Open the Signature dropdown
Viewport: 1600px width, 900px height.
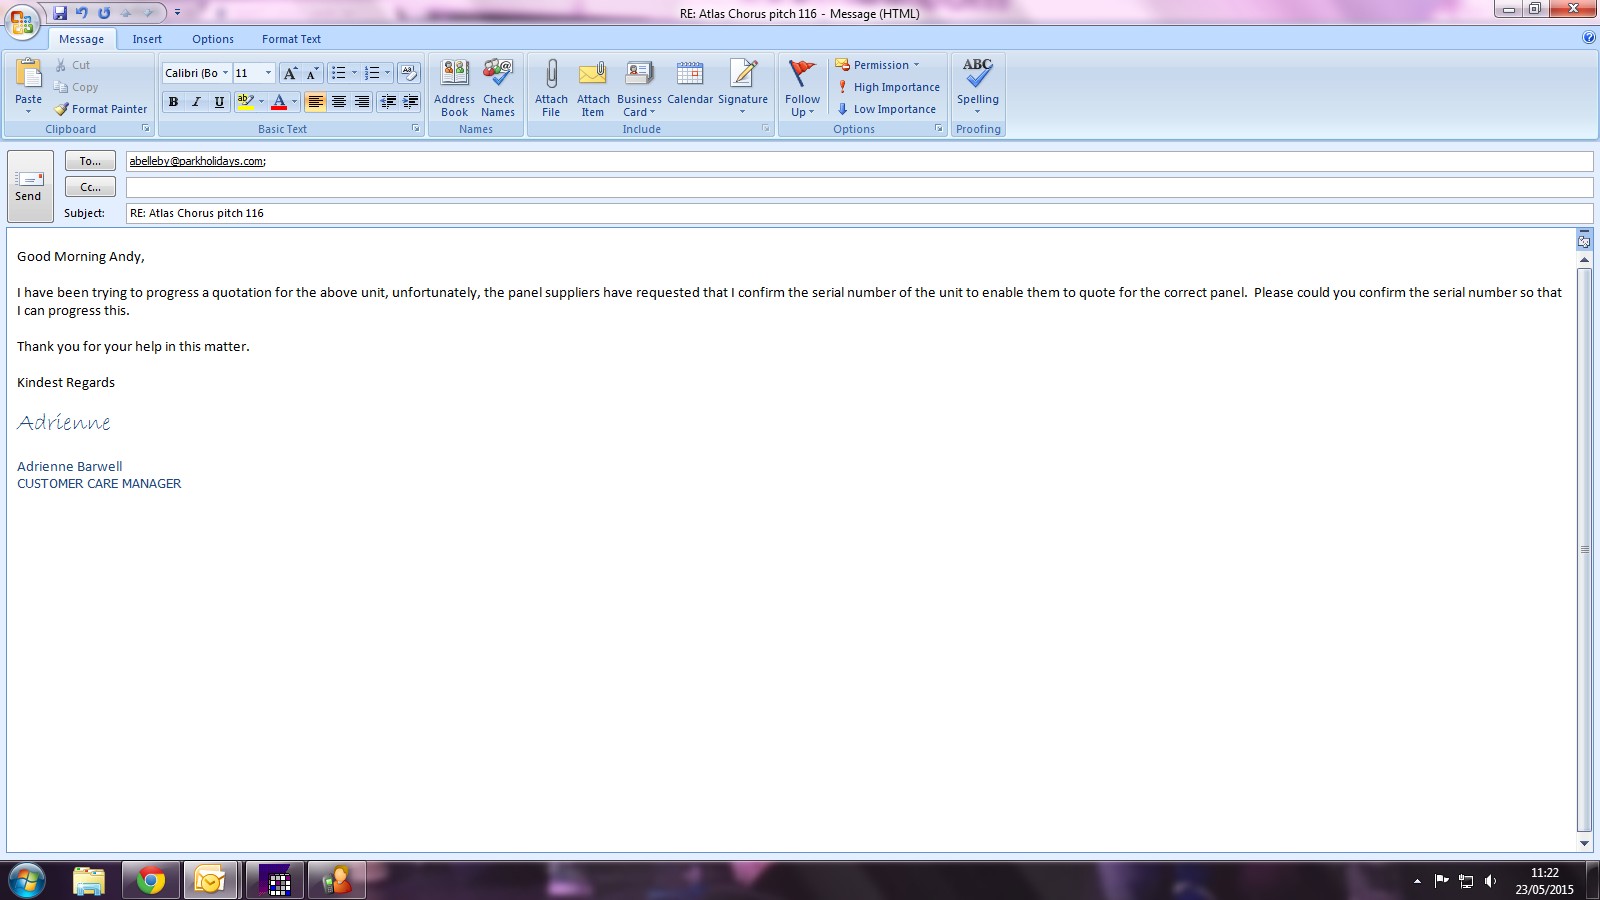pos(743,88)
